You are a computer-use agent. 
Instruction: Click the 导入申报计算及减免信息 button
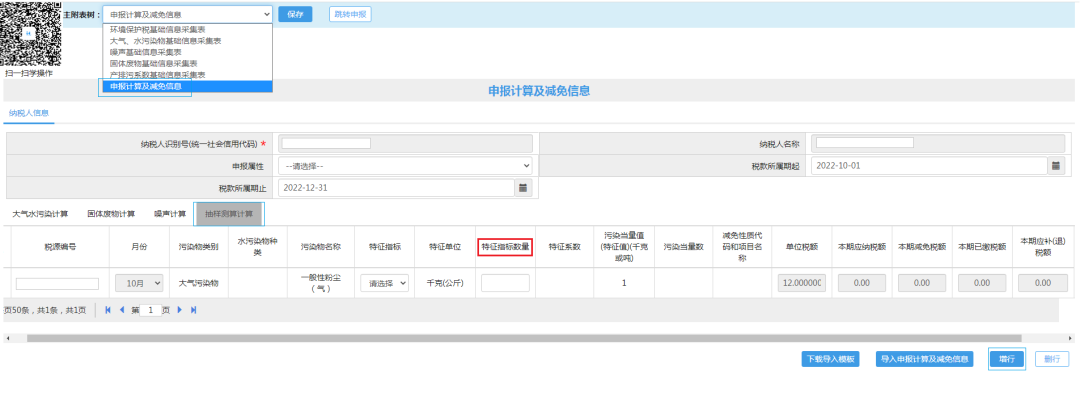pyautogui.click(x=924, y=359)
